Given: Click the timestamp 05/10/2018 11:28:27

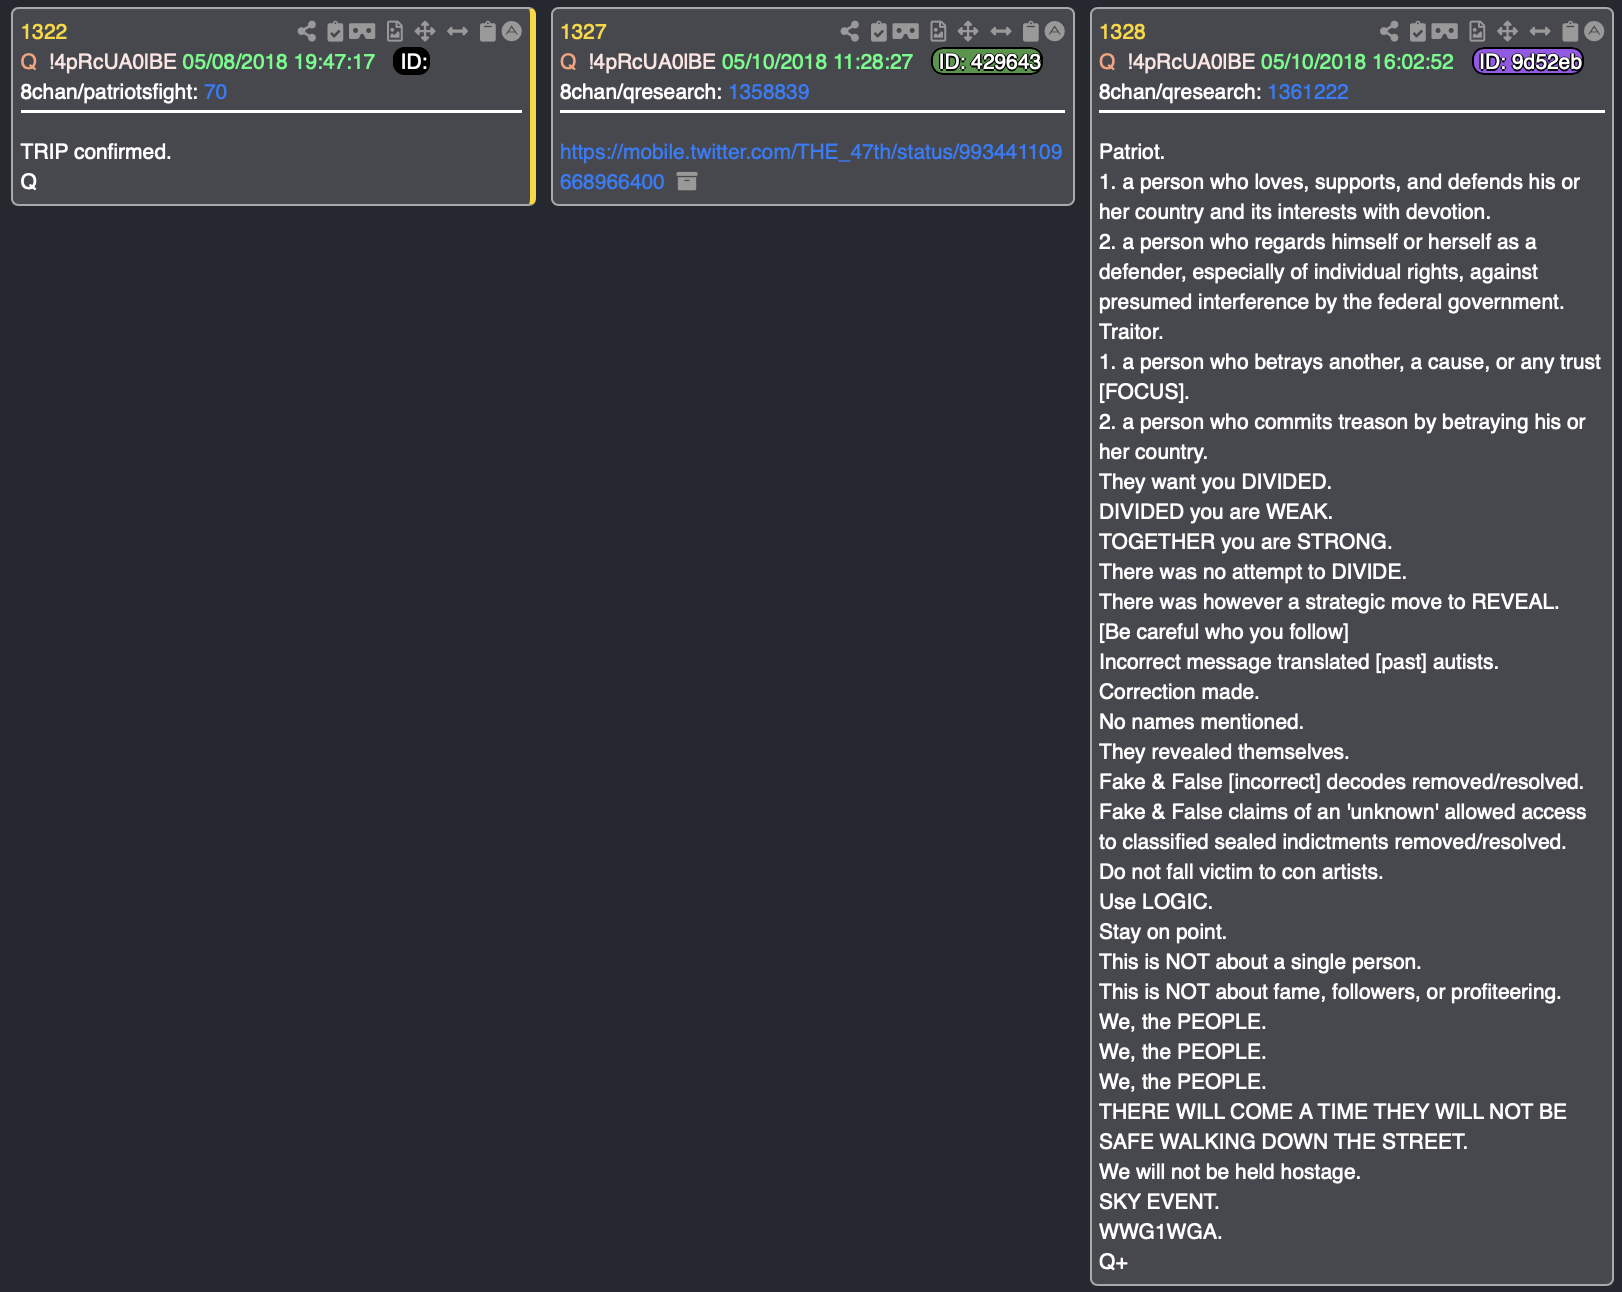Looking at the screenshot, I should pyautogui.click(x=817, y=62).
